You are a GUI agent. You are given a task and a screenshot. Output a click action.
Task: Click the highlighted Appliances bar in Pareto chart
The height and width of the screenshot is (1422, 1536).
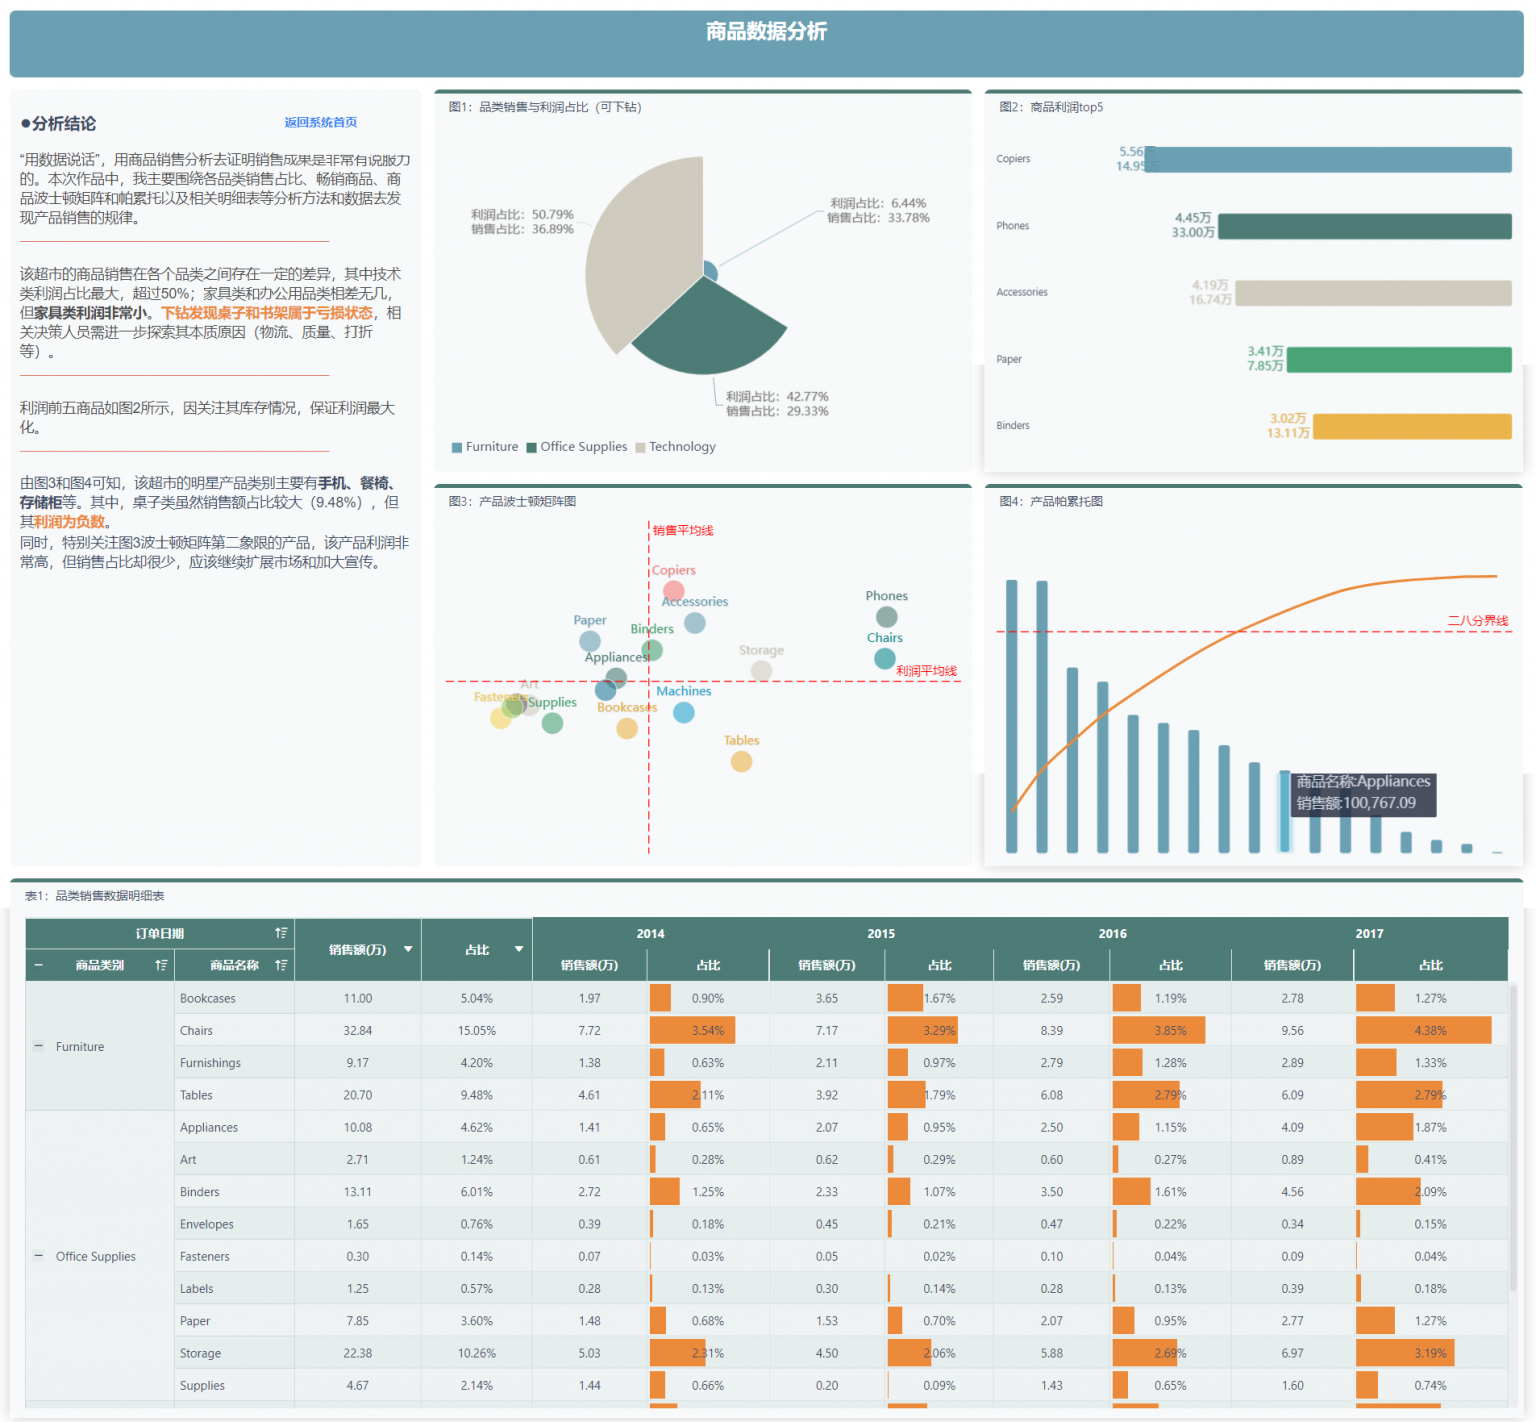pos(1285,810)
